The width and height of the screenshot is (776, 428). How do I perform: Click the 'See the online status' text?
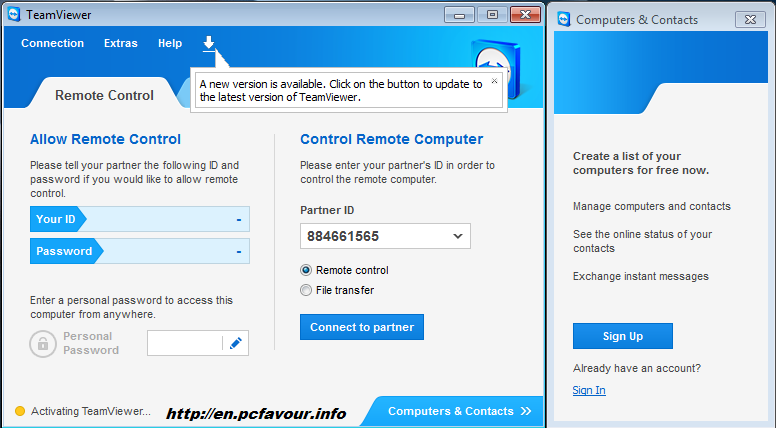(642, 241)
